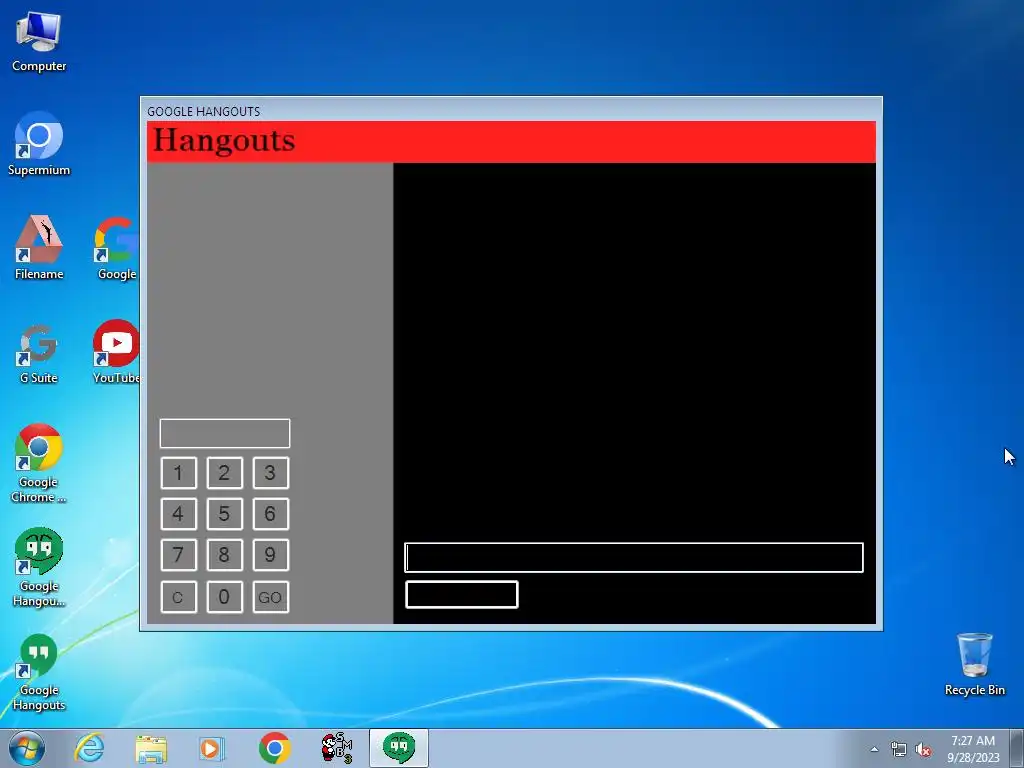Open the YouTube desktop shortcut

[x=116, y=353]
